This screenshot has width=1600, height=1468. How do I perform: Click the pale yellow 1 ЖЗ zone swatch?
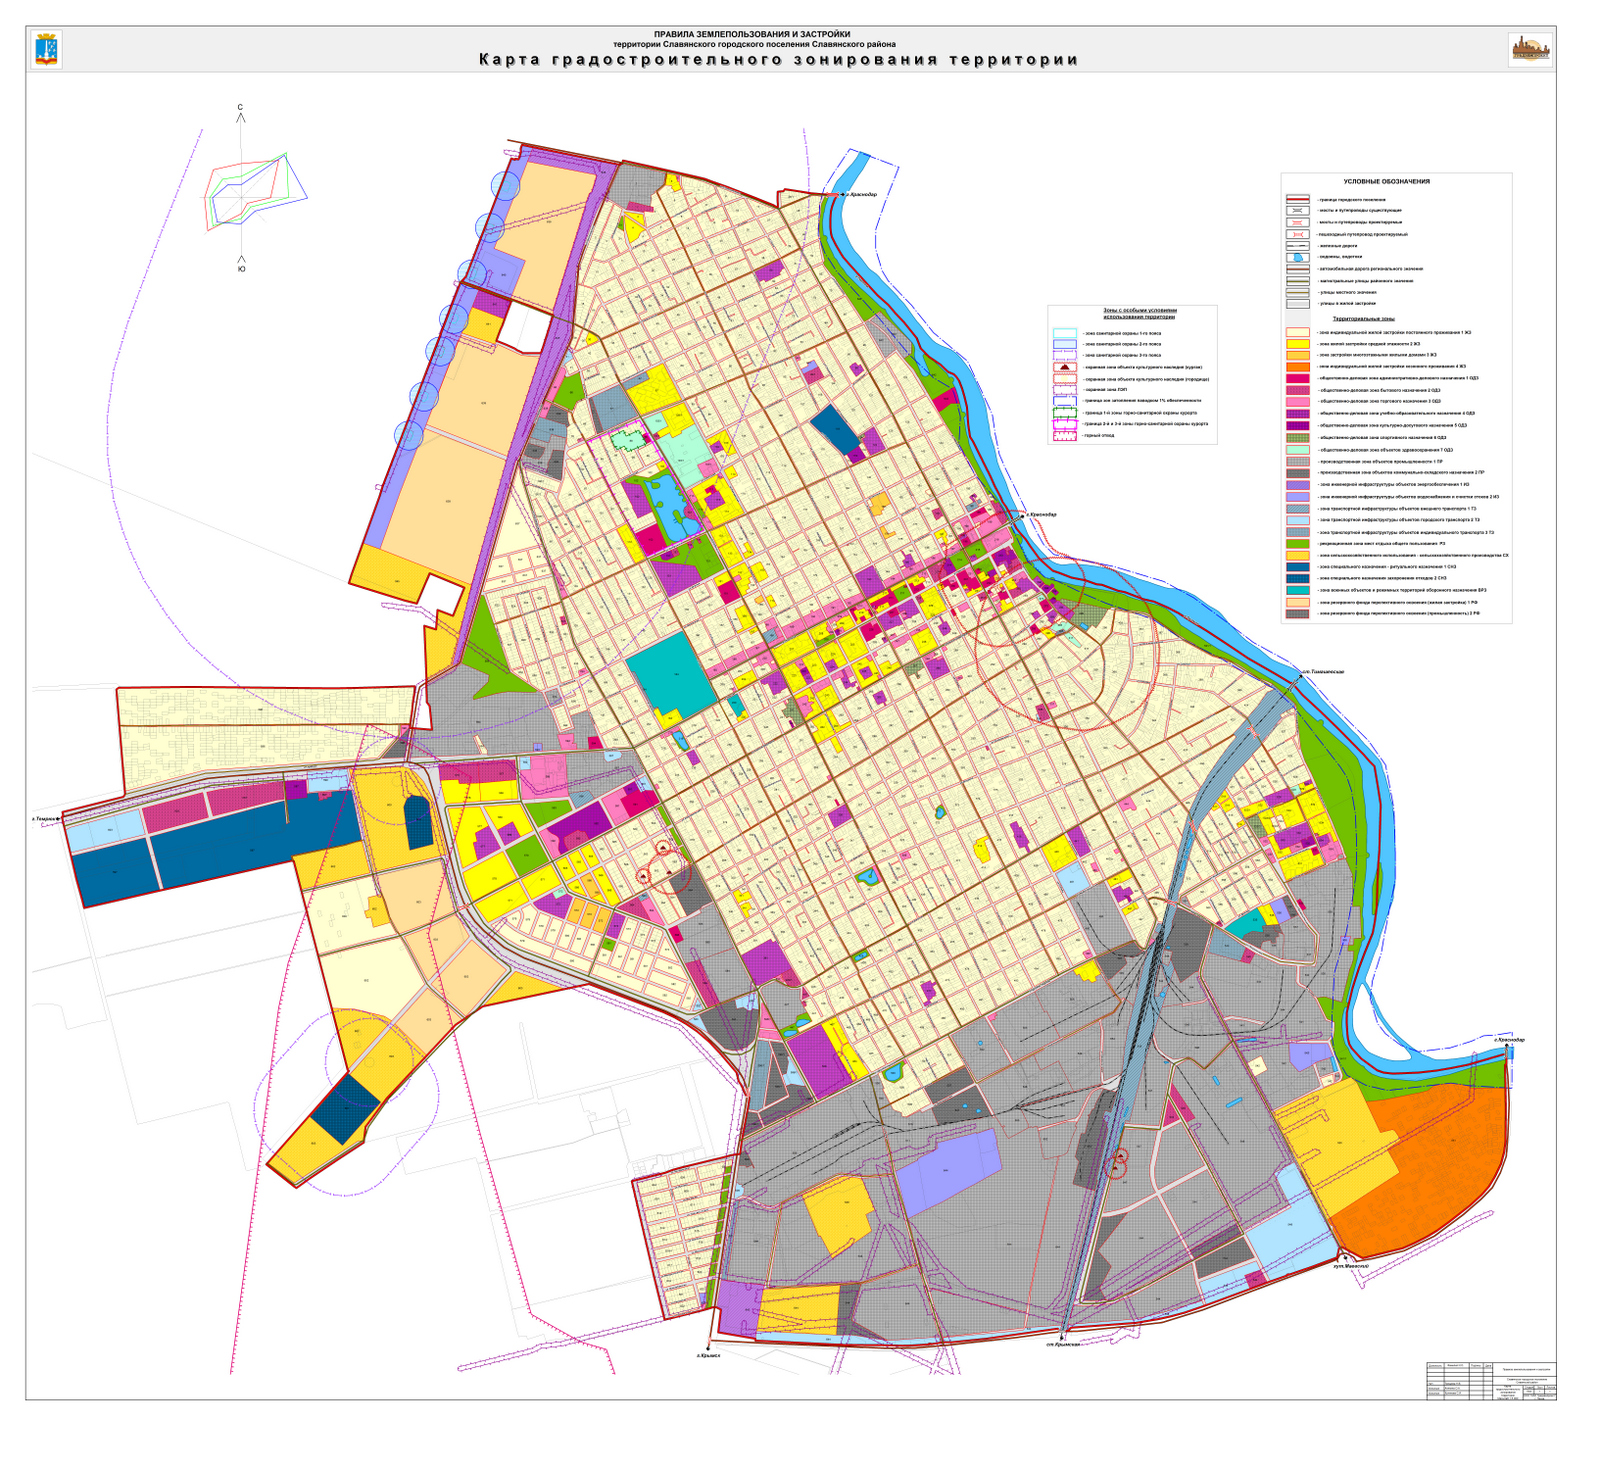point(1298,332)
